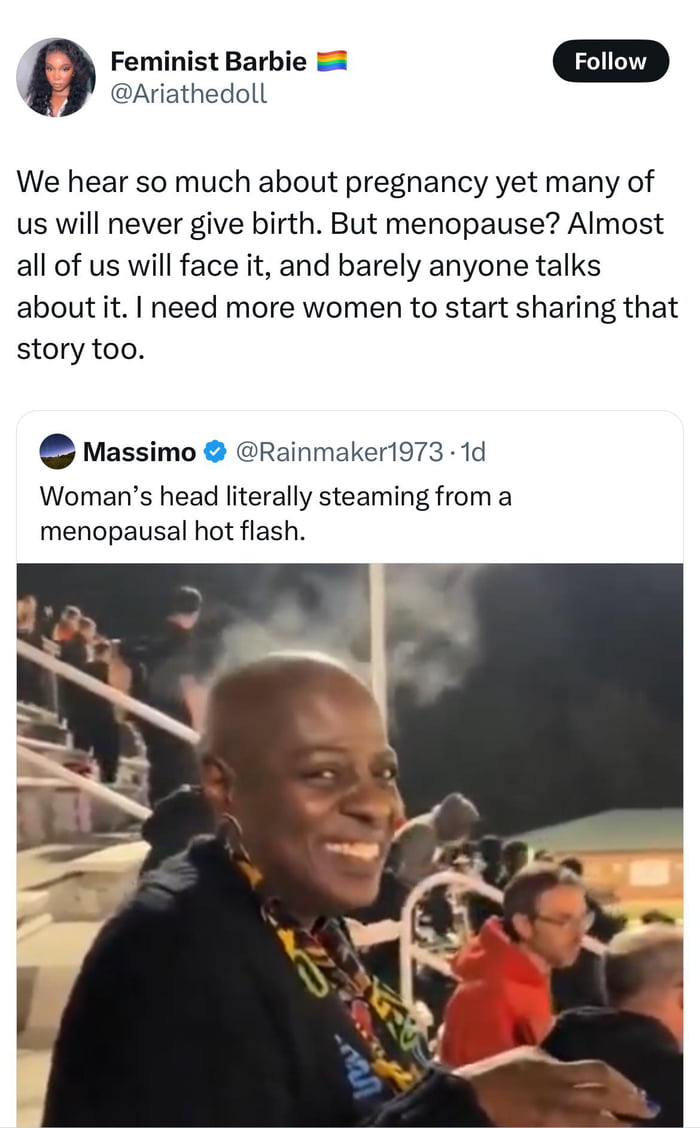This screenshot has height=1128, width=700.
Task: Click the blue verified badge beside Massimo
Action: click(214, 453)
